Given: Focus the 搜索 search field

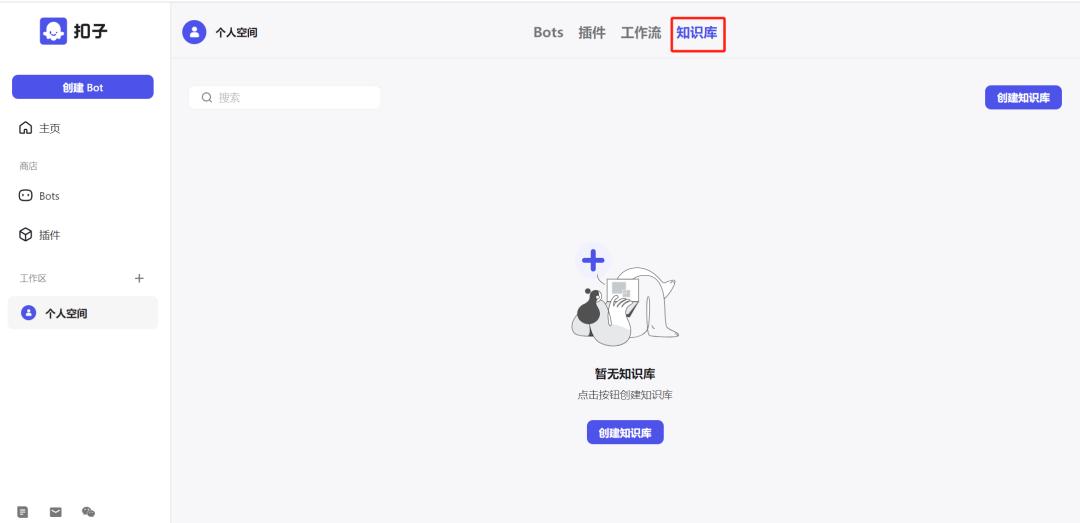Looking at the screenshot, I should 284,98.
